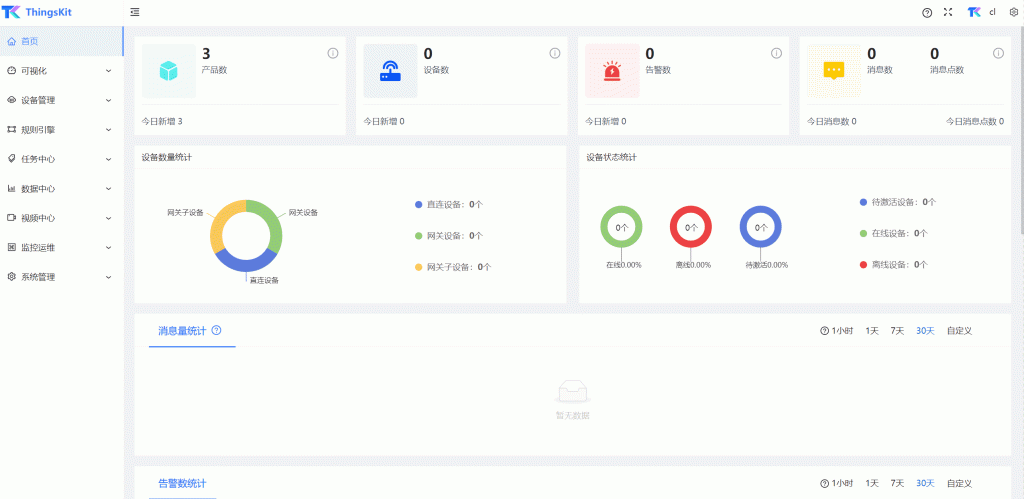The width and height of the screenshot is (1024, 499).
Task: Toggle 网关设备 legend item in device chart
Action: coord(449,236)
